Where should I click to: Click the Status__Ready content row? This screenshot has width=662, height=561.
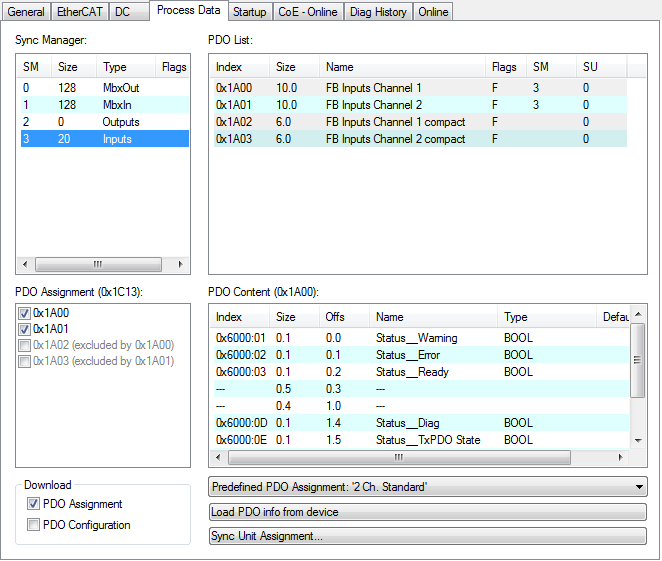click(x=421, y=372)
